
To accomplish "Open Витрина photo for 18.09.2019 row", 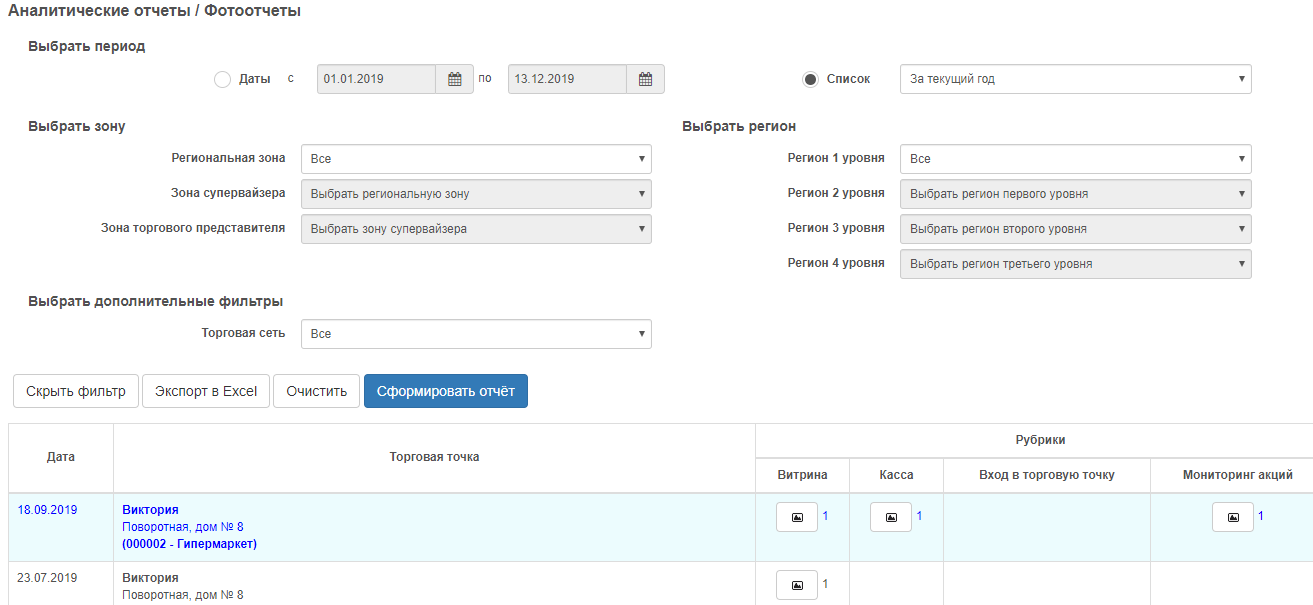I will [x=797, y=517].
